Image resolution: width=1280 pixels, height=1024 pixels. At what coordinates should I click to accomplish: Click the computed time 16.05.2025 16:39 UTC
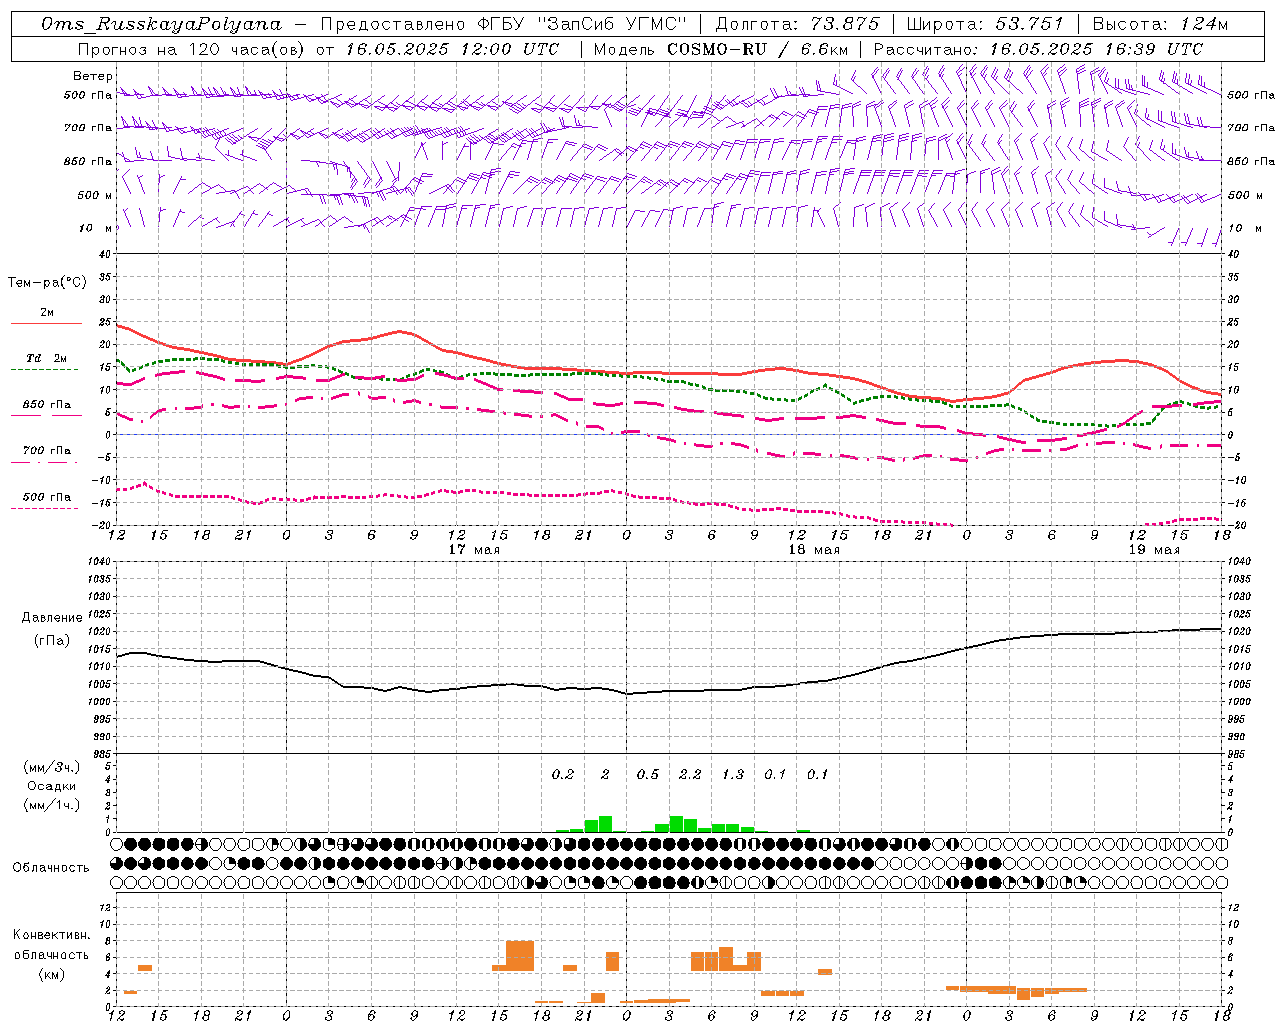(1097, 49)
